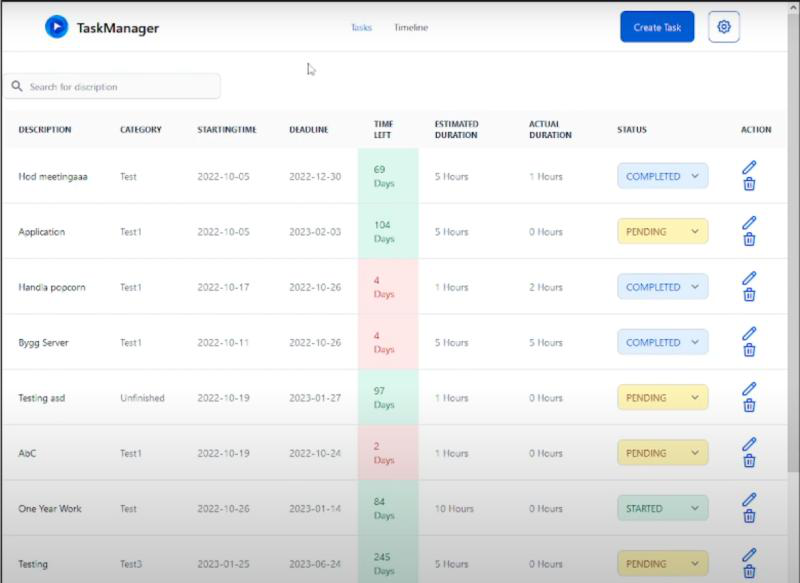Open status dropdown for Hod meetingaaa

click(x=661, y=176)
